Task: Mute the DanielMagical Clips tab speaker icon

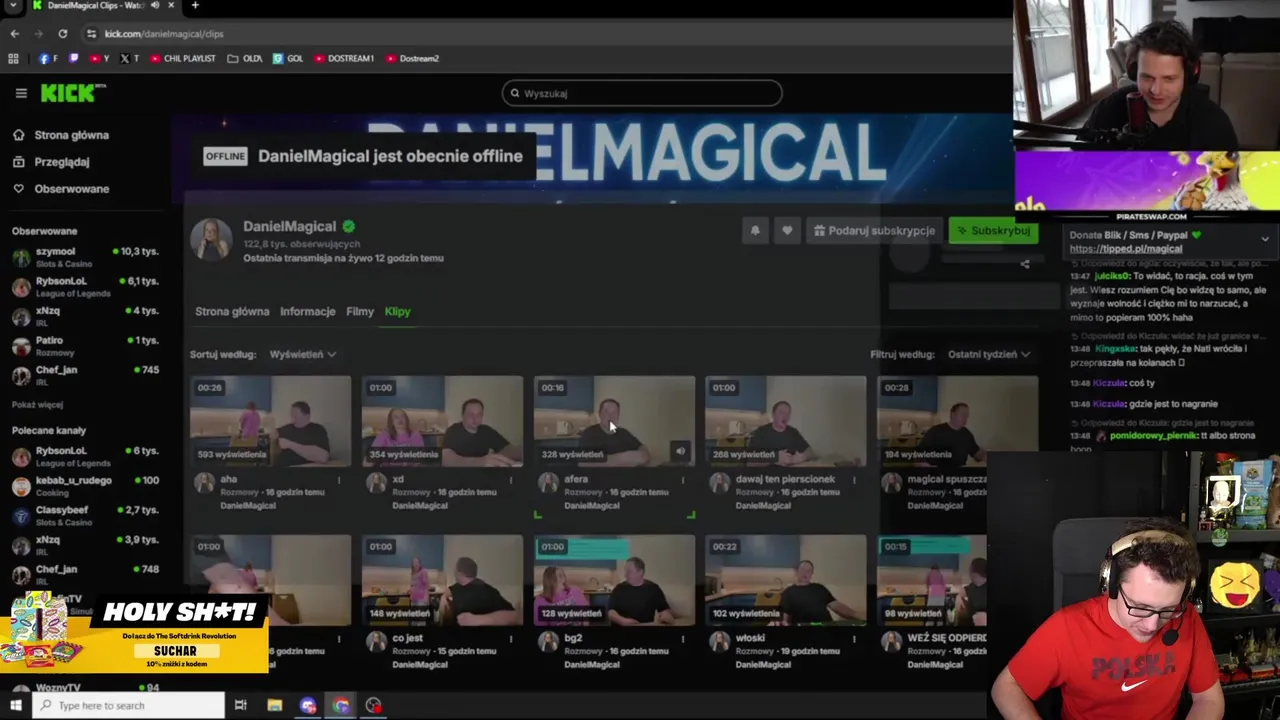Action: point(154,5)
